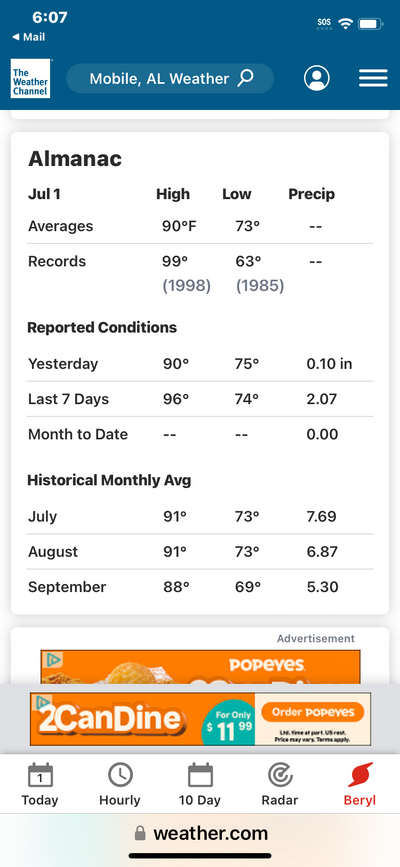Screen dimensions: 400x867
Task: Open the hamburger menu
Action: (x=373, y=79)
